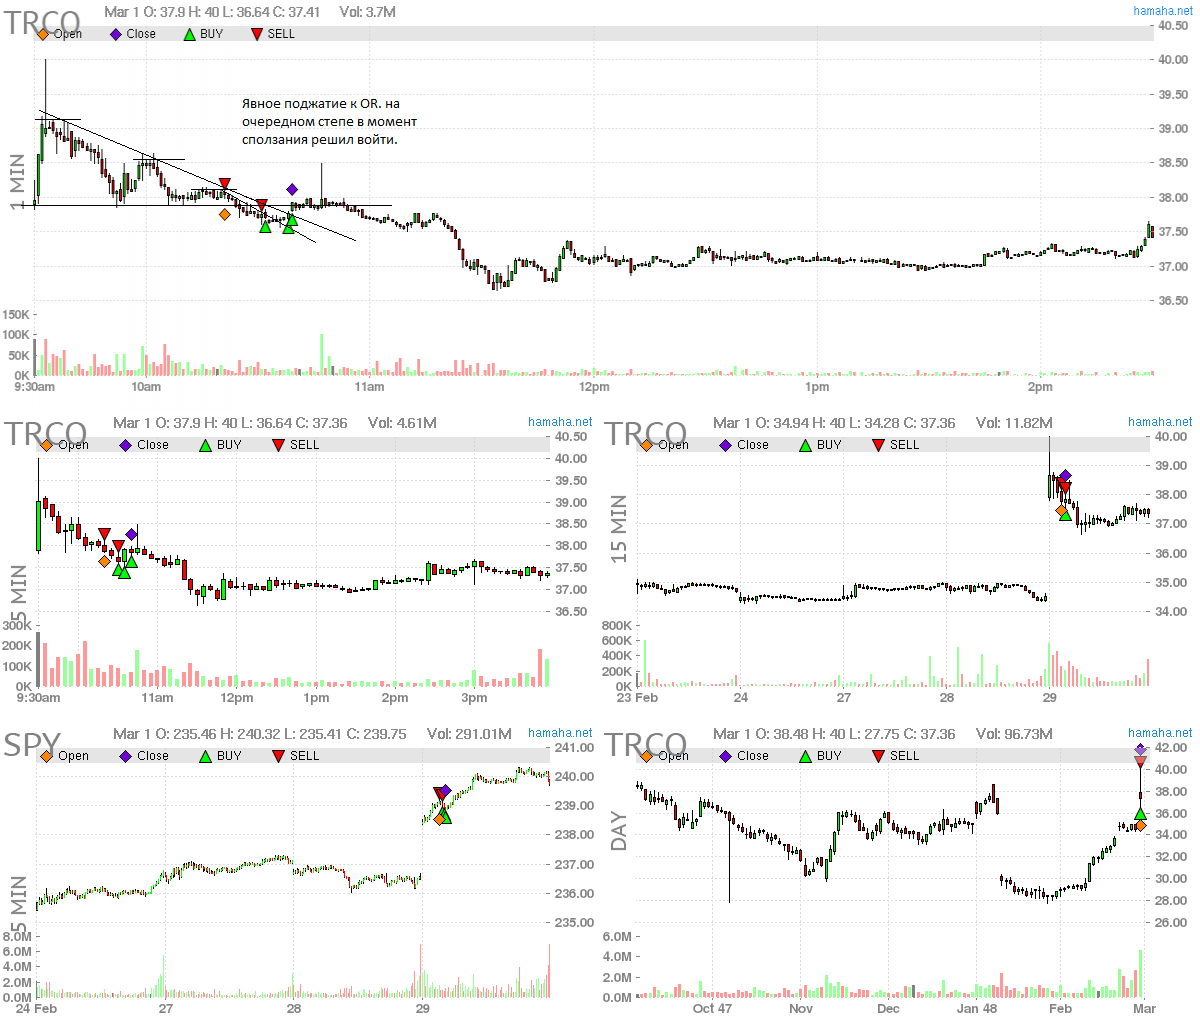1200x1033 pixels.
Task: Click the "10am" axis label on the 1-minute chart
Action: (146, 387)
